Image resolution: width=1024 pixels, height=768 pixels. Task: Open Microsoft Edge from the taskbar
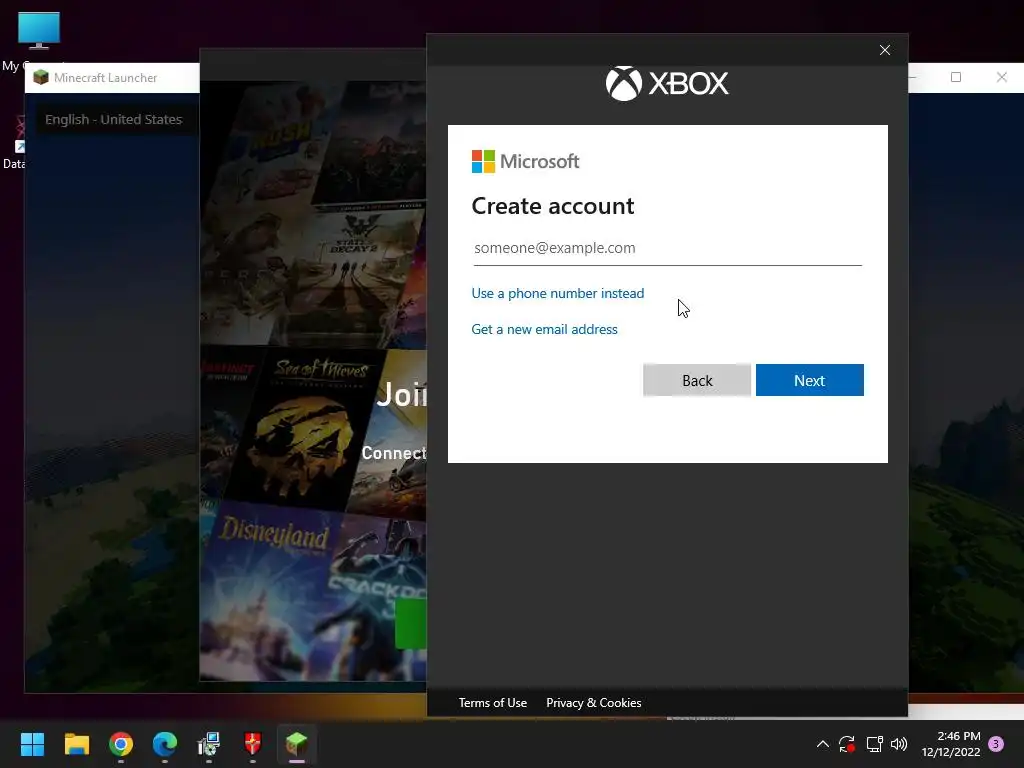tap(165, 744)
